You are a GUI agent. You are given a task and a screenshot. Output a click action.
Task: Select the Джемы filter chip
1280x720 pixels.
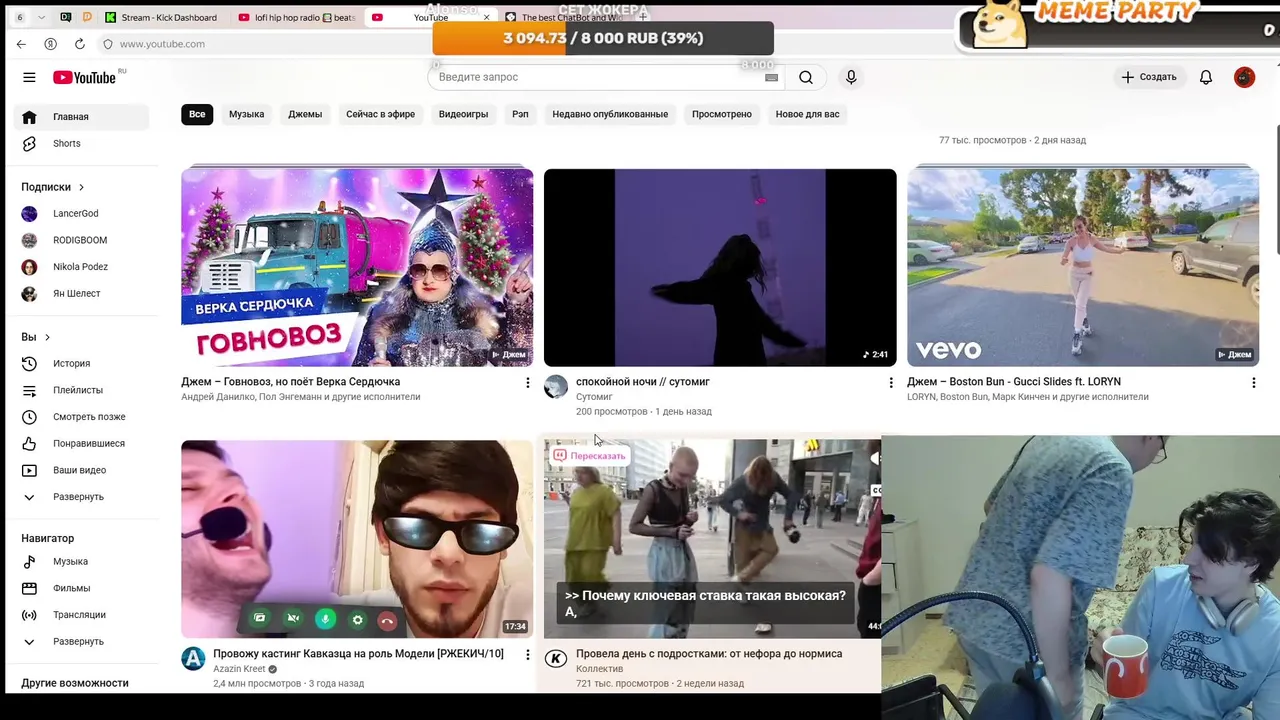(x=305, y=114)
